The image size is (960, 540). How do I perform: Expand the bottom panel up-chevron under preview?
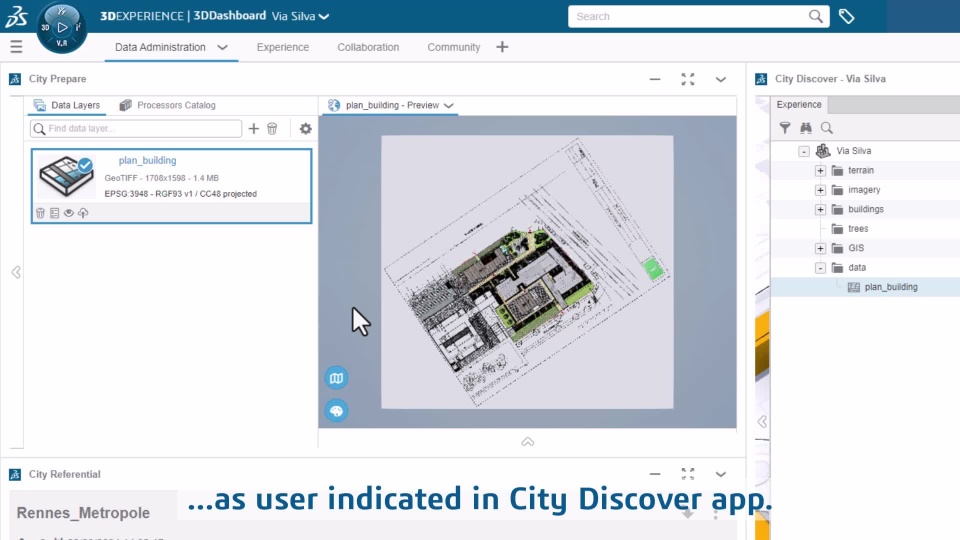click(x=528, y=441)
